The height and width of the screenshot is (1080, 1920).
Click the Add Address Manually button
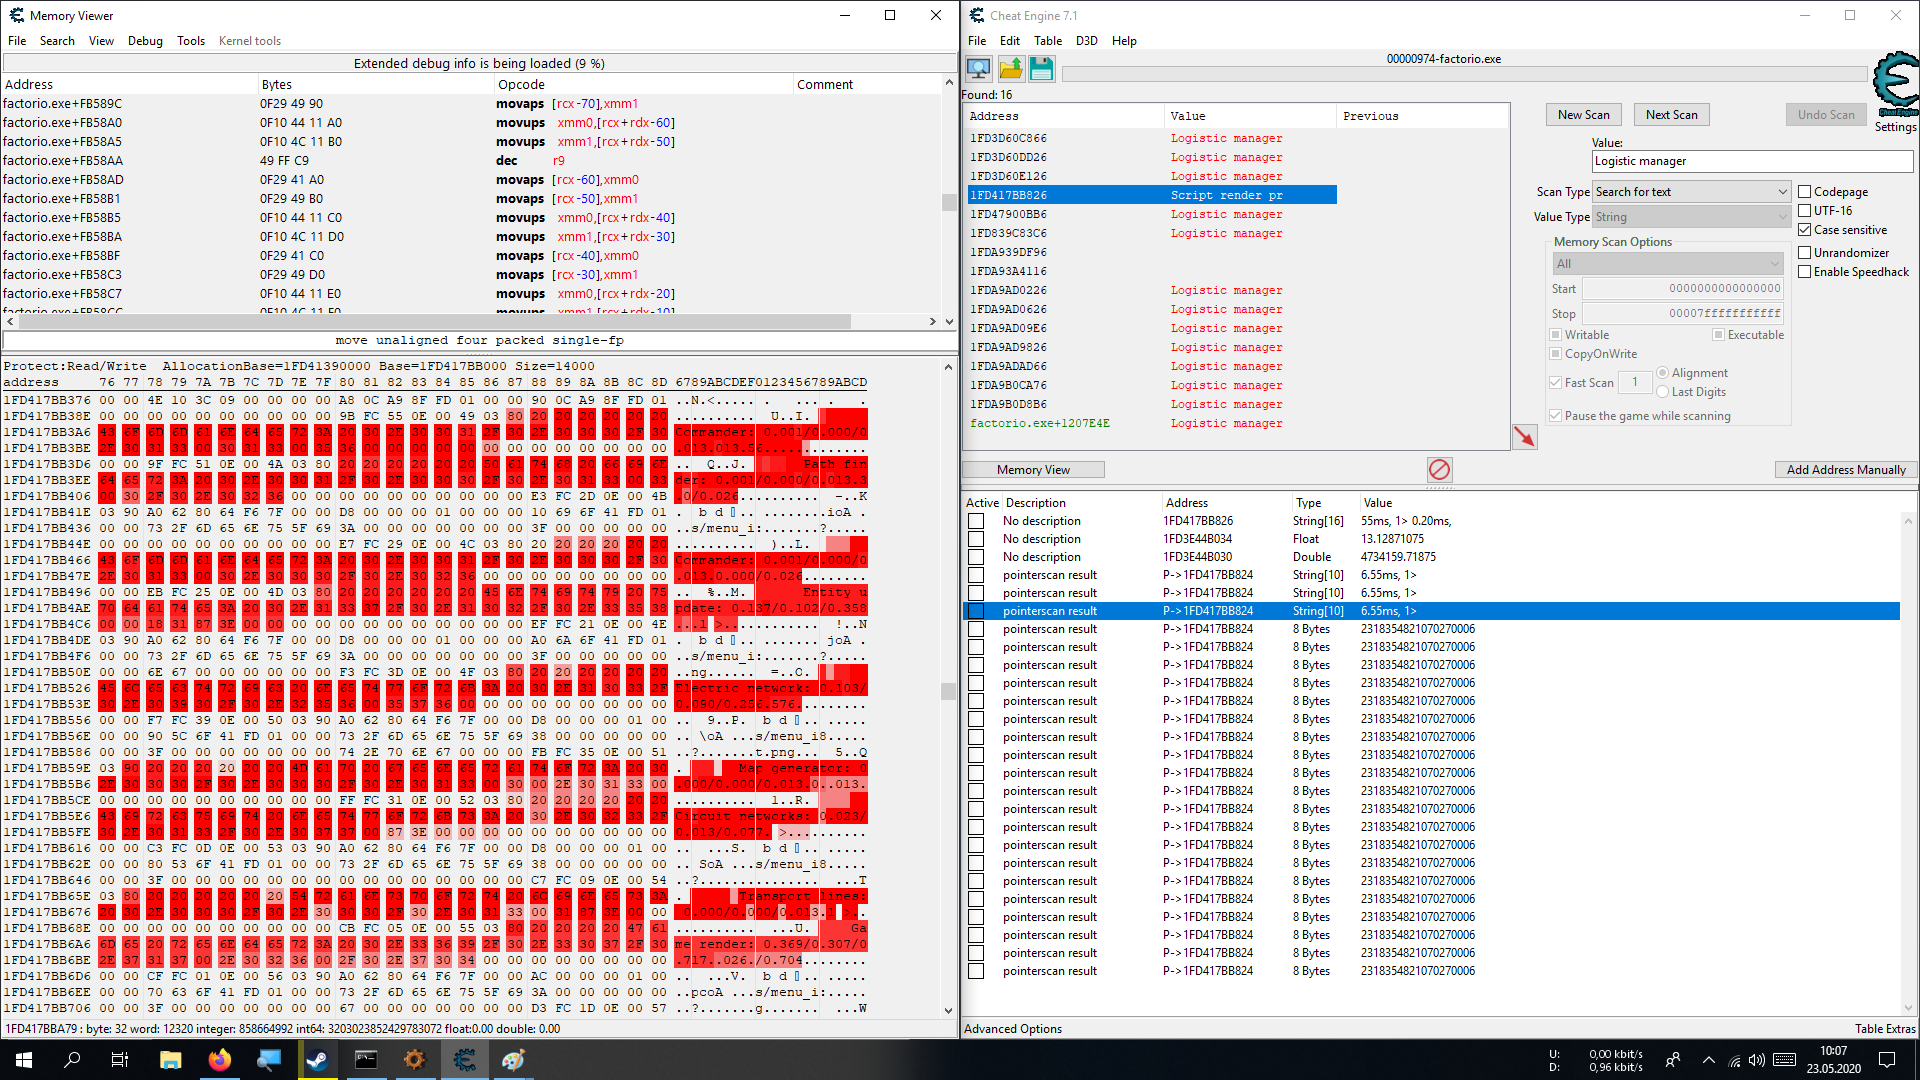[x=1845, y=469]
